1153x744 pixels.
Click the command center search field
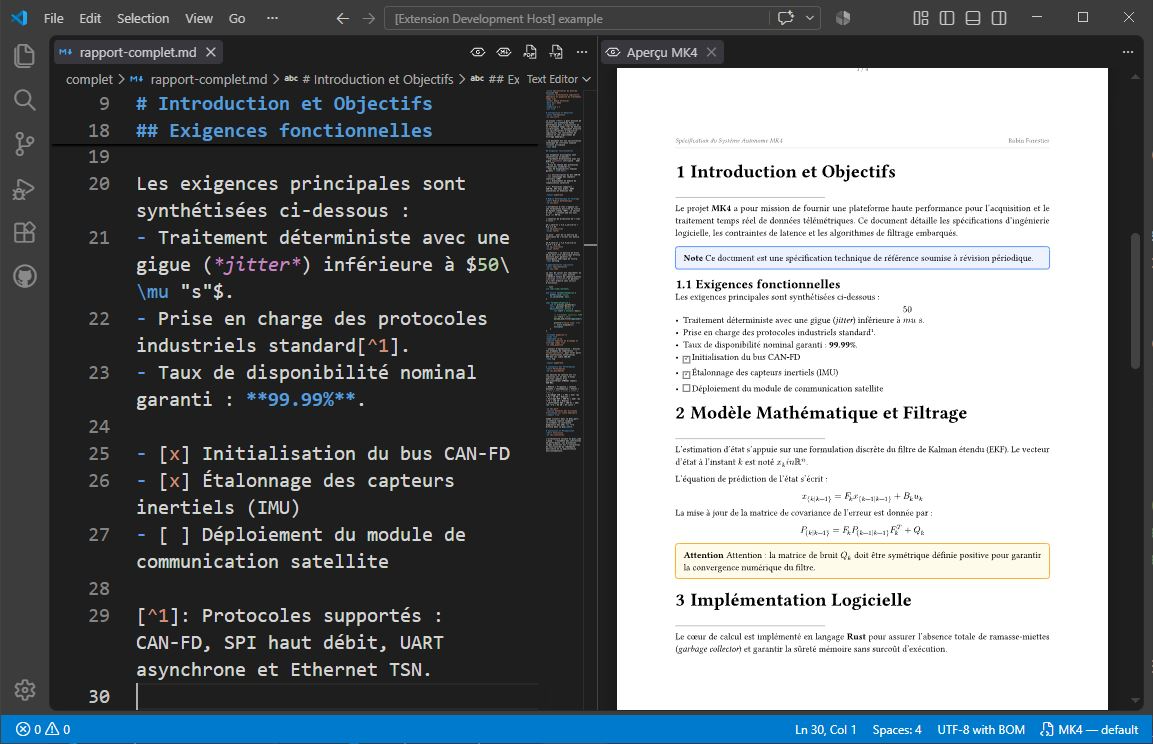[577, 18]
